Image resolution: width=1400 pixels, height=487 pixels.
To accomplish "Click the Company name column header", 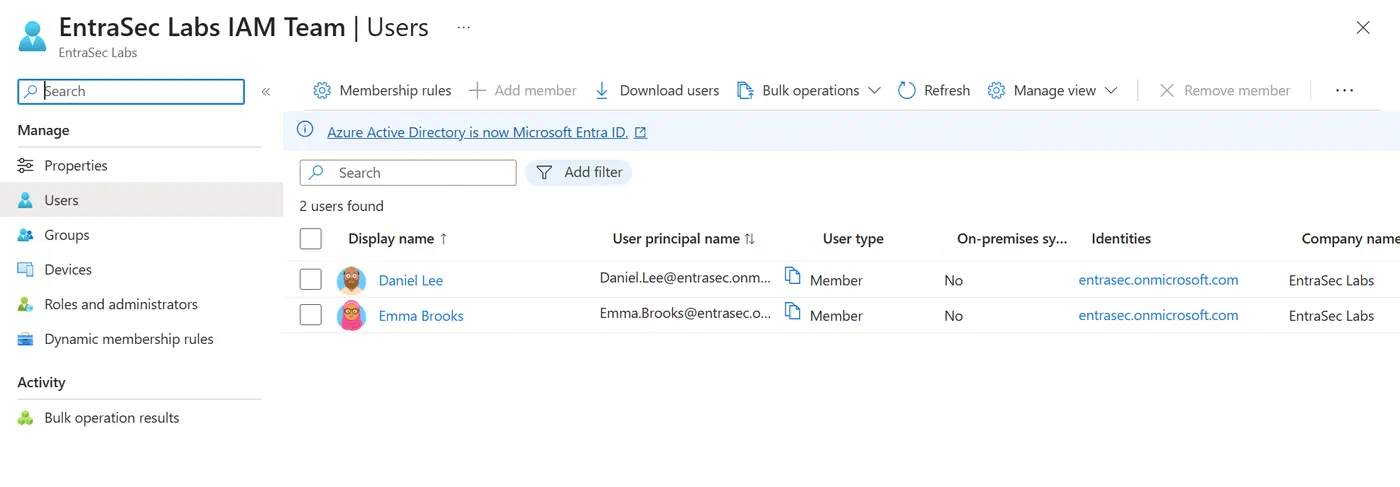I will (1350, 239).
